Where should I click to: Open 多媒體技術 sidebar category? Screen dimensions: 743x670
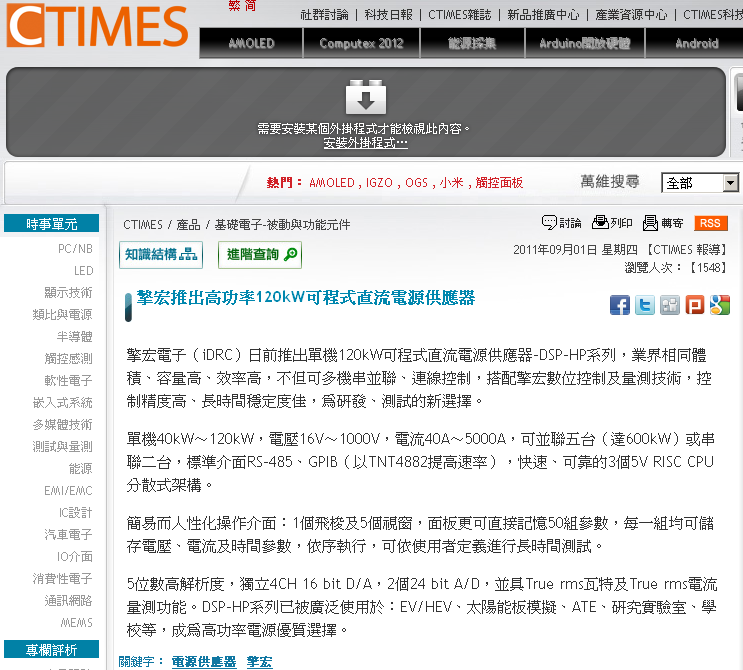(62, 425)
